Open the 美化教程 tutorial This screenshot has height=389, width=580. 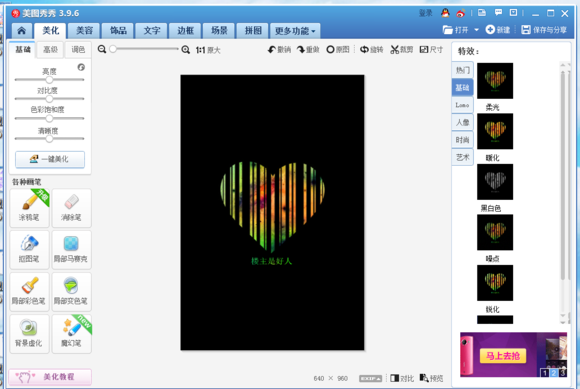point(50,377)
